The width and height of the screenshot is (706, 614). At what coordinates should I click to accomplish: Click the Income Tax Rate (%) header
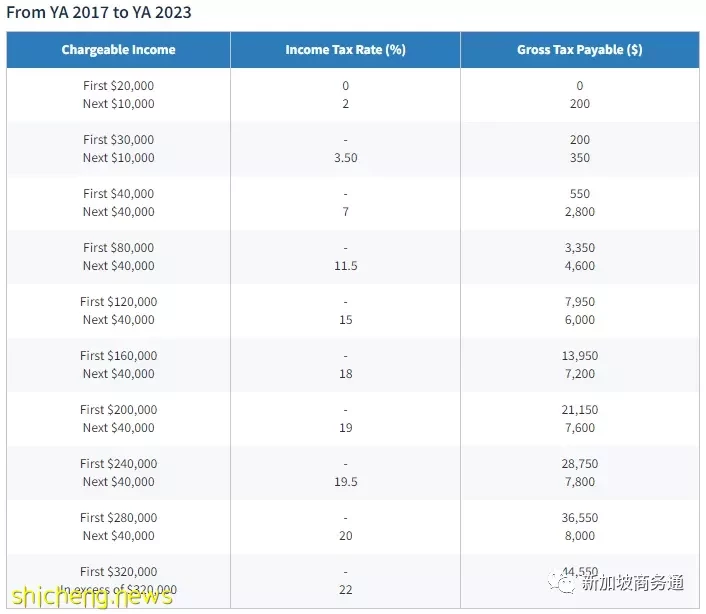tap(345, 50)
